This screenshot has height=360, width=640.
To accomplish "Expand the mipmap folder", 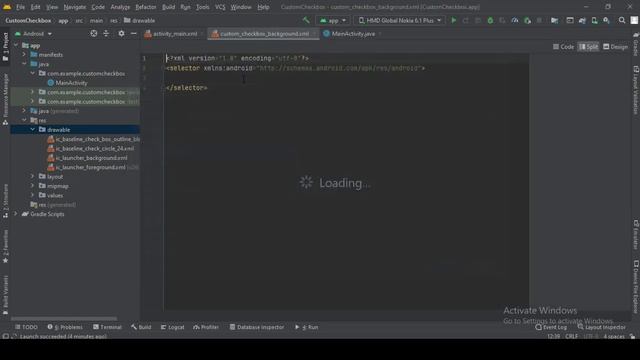I will pyautogui.click(x=33, y=186).
